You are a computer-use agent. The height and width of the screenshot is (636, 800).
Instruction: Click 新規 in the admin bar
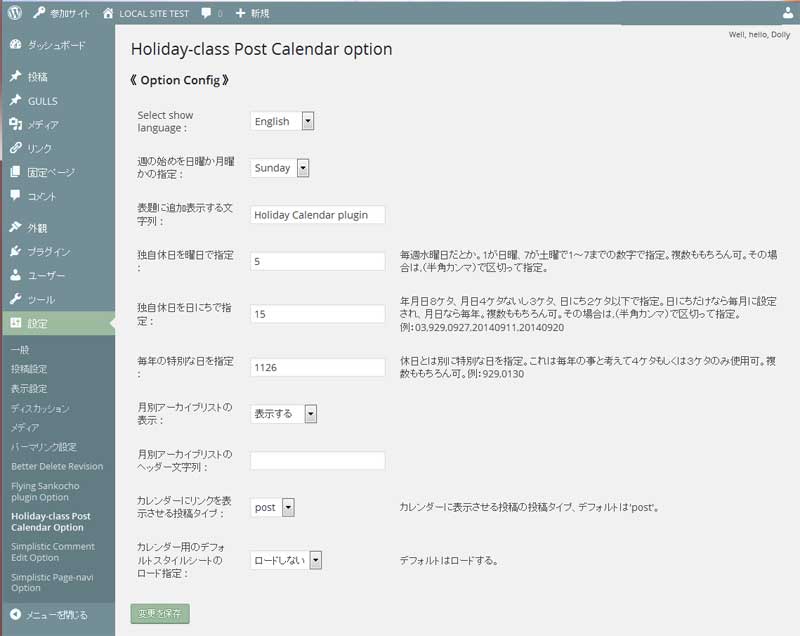click(x=260, y=14)
